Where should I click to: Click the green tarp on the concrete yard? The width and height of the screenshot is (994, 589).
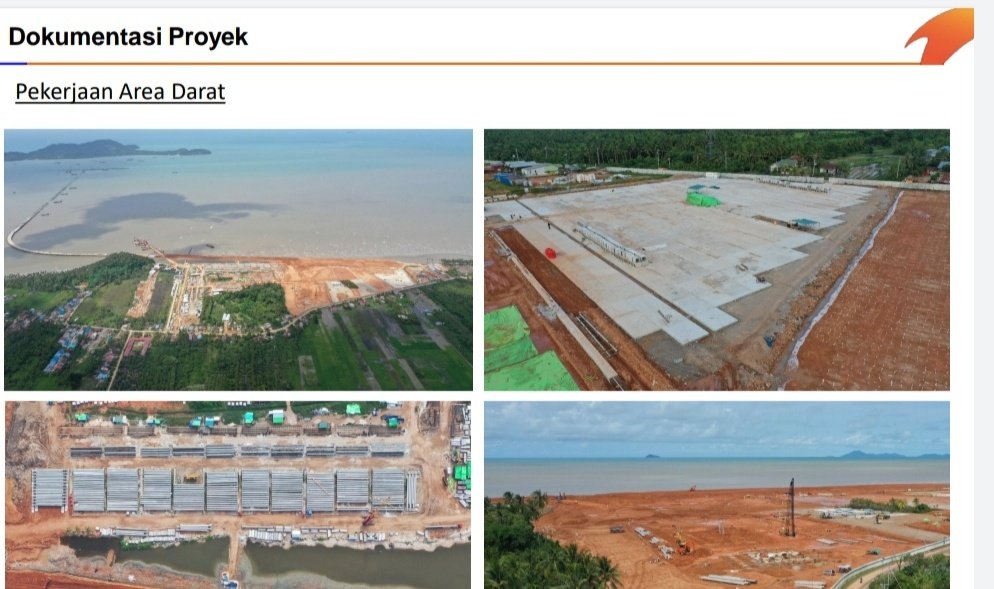click(702, 199)
